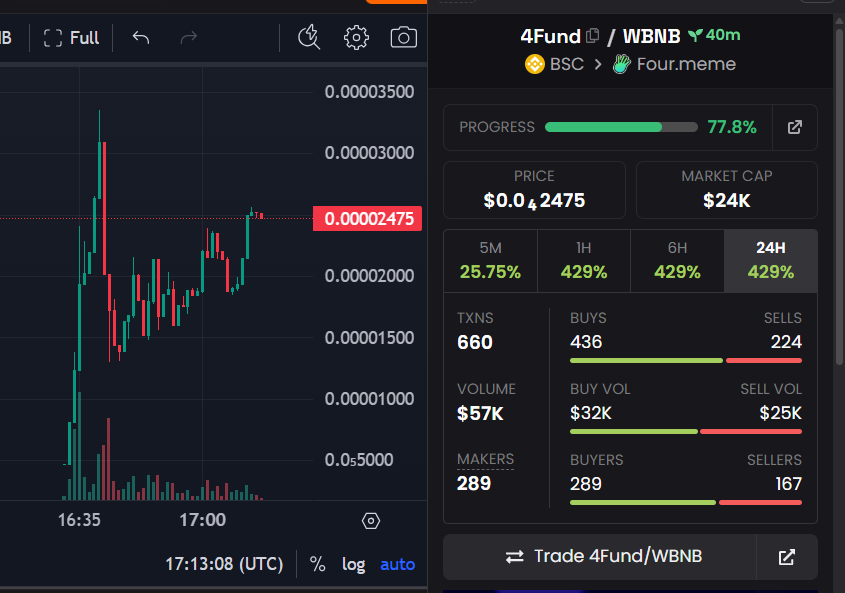Toggle log scale on chart
The height and width of the screenshot is (593, 845).
(x=354, y=564)
